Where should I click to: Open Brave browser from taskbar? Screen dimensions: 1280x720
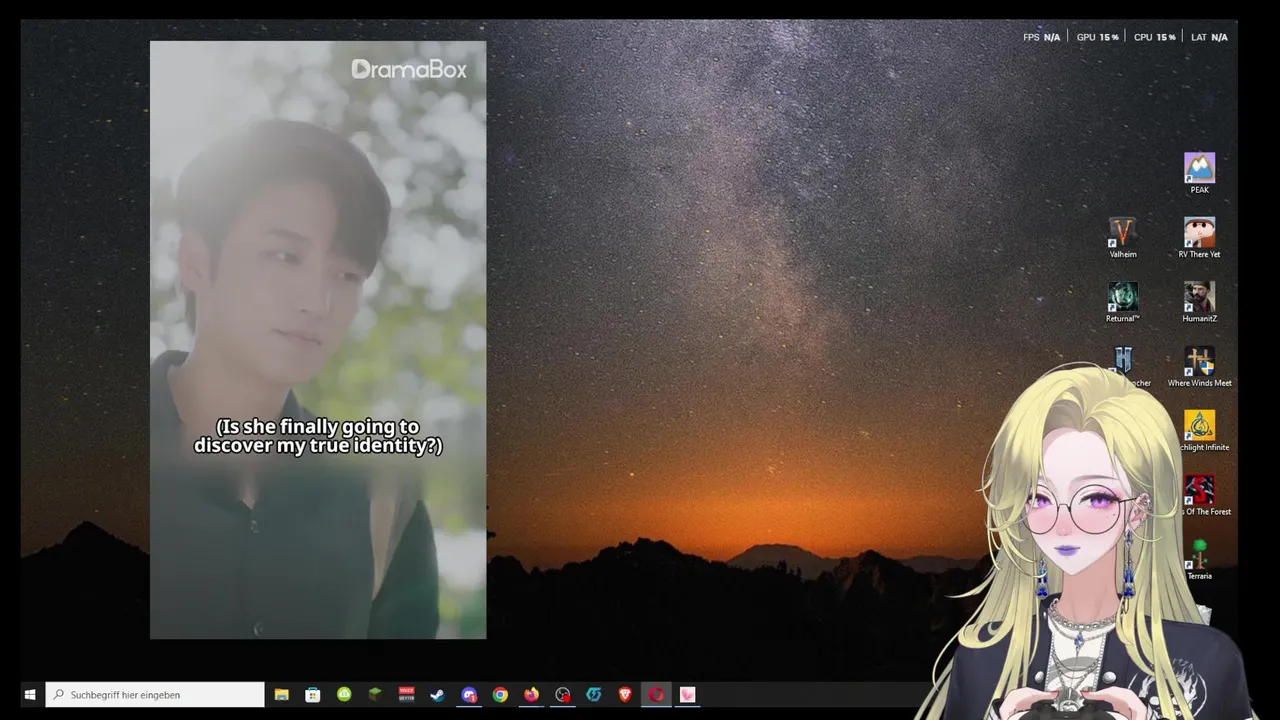tap(625, 695)
